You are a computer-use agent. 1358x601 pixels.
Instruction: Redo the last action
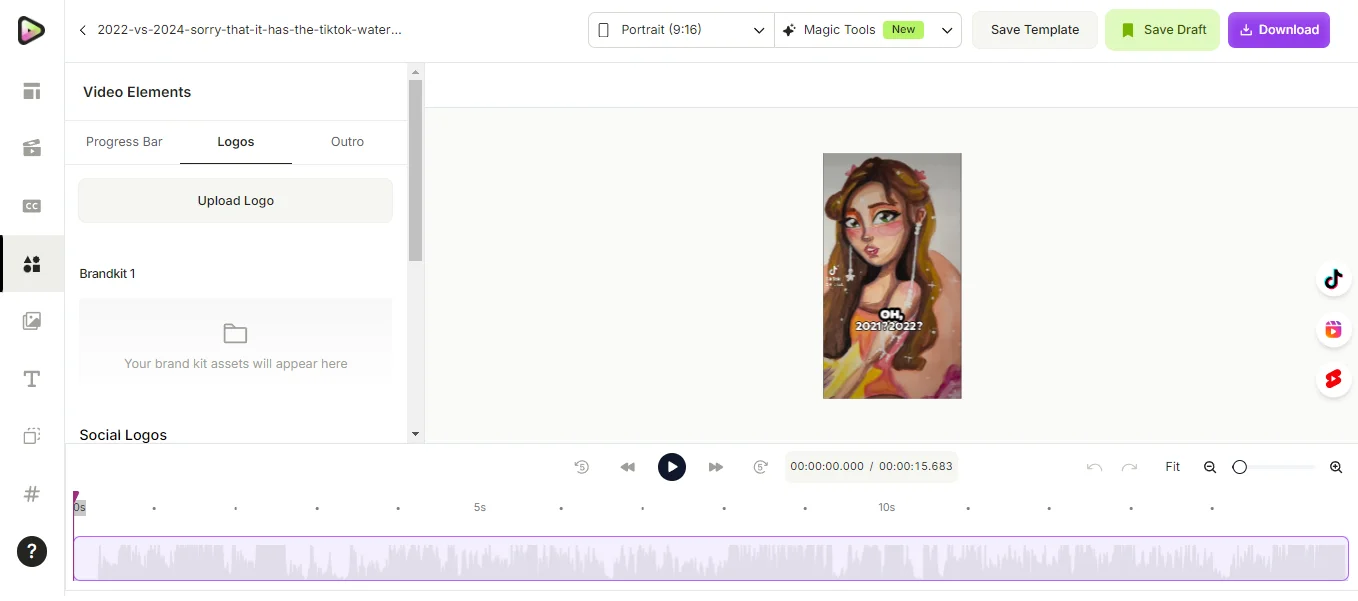(x=1129, y=467)
